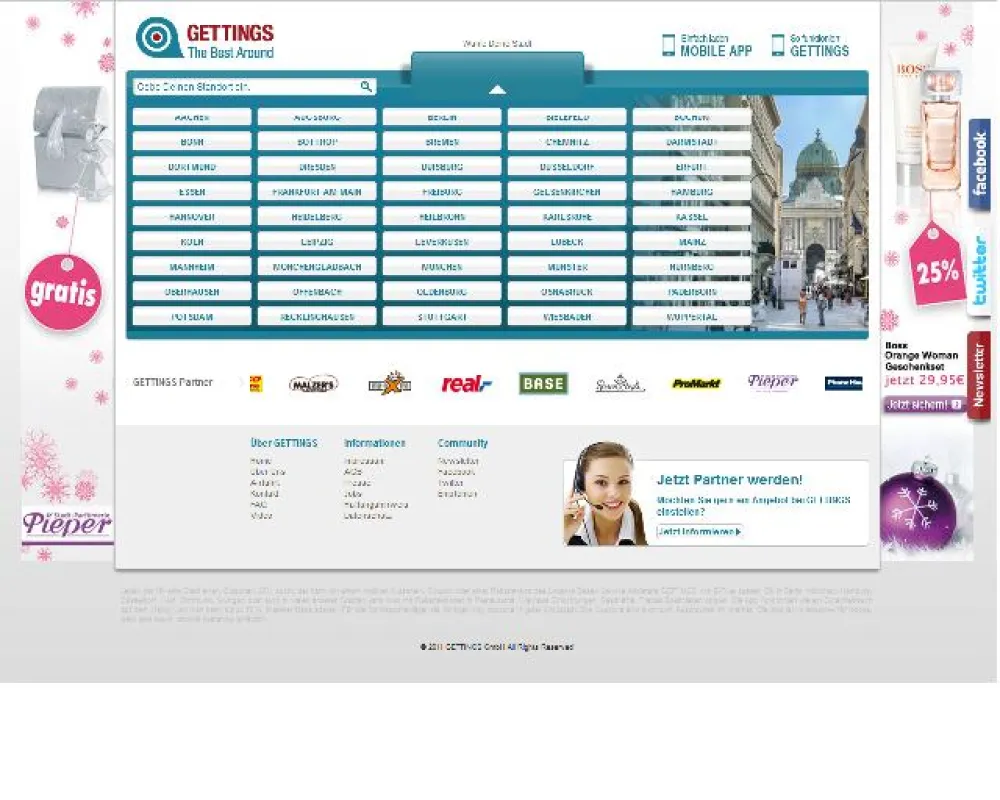Image resolution: width=1000 pixels, height=800 pixels.
Task: Select the city Essen
Action: (192, 191)
